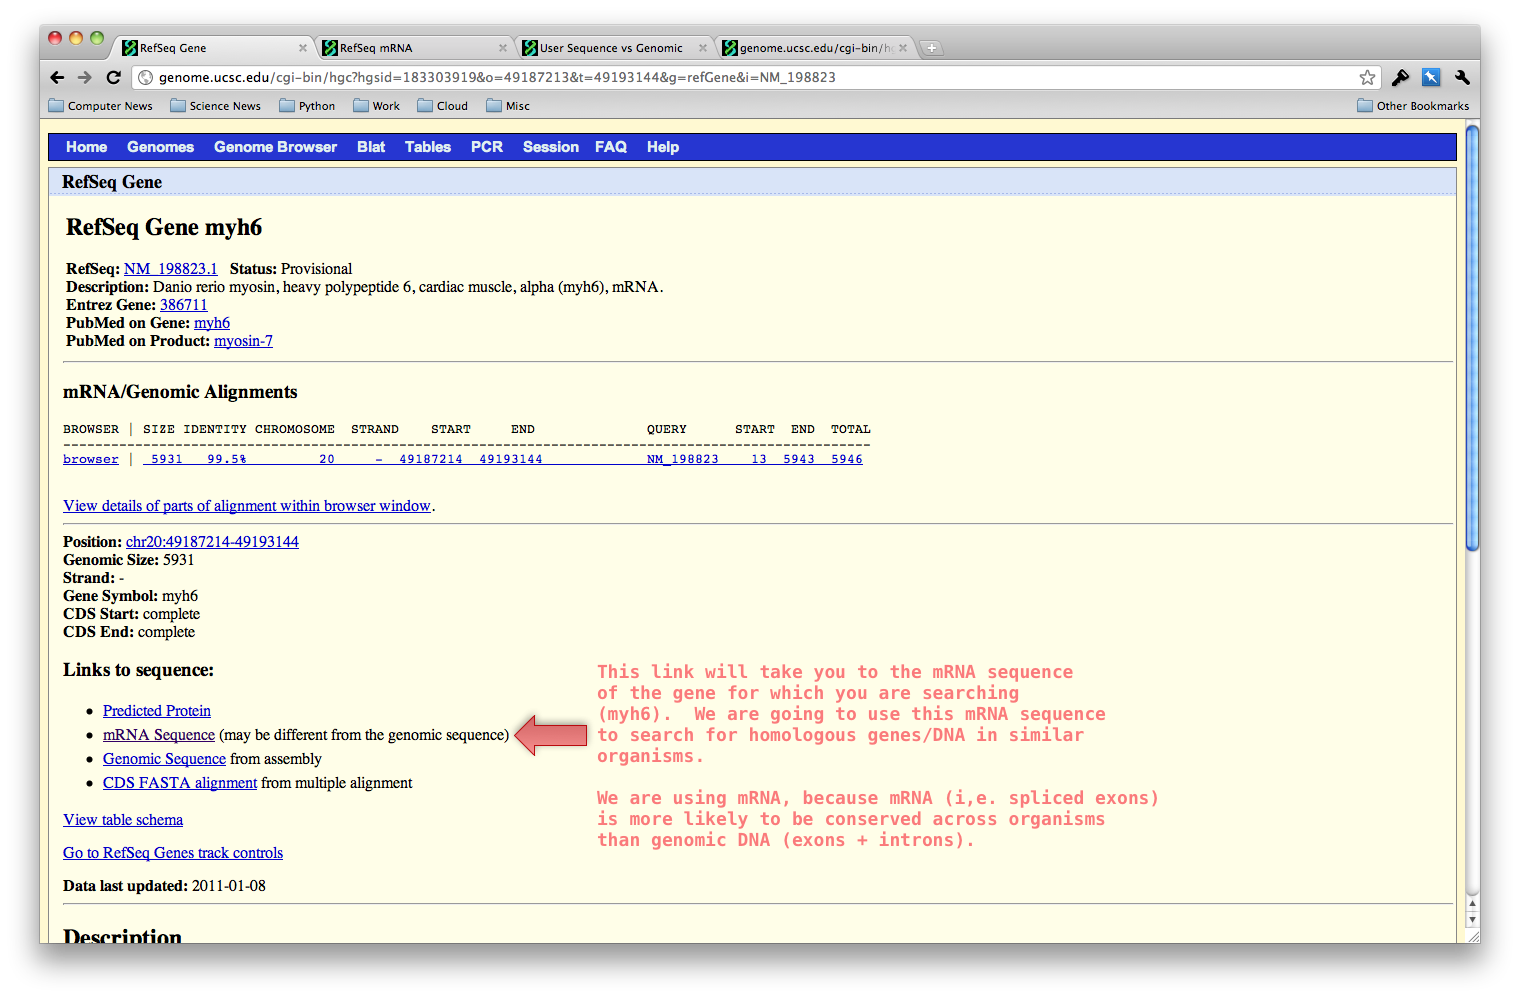
Task: Open the Other Bookmarks folder
Action: pos(1413,106)
